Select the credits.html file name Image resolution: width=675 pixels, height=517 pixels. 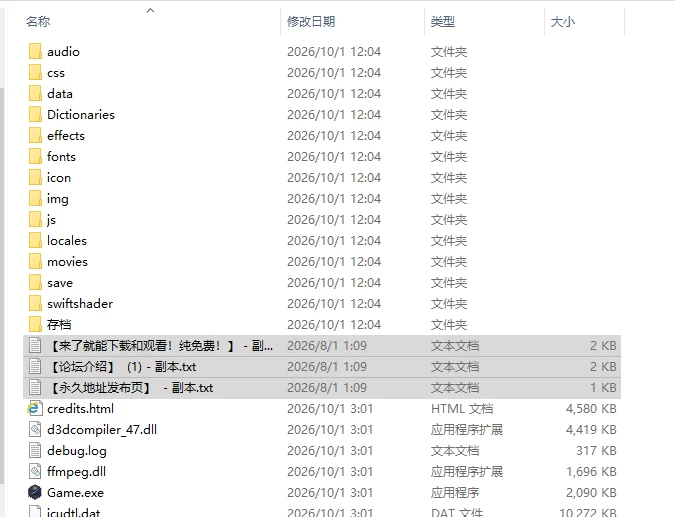click(x=81, y=409)
